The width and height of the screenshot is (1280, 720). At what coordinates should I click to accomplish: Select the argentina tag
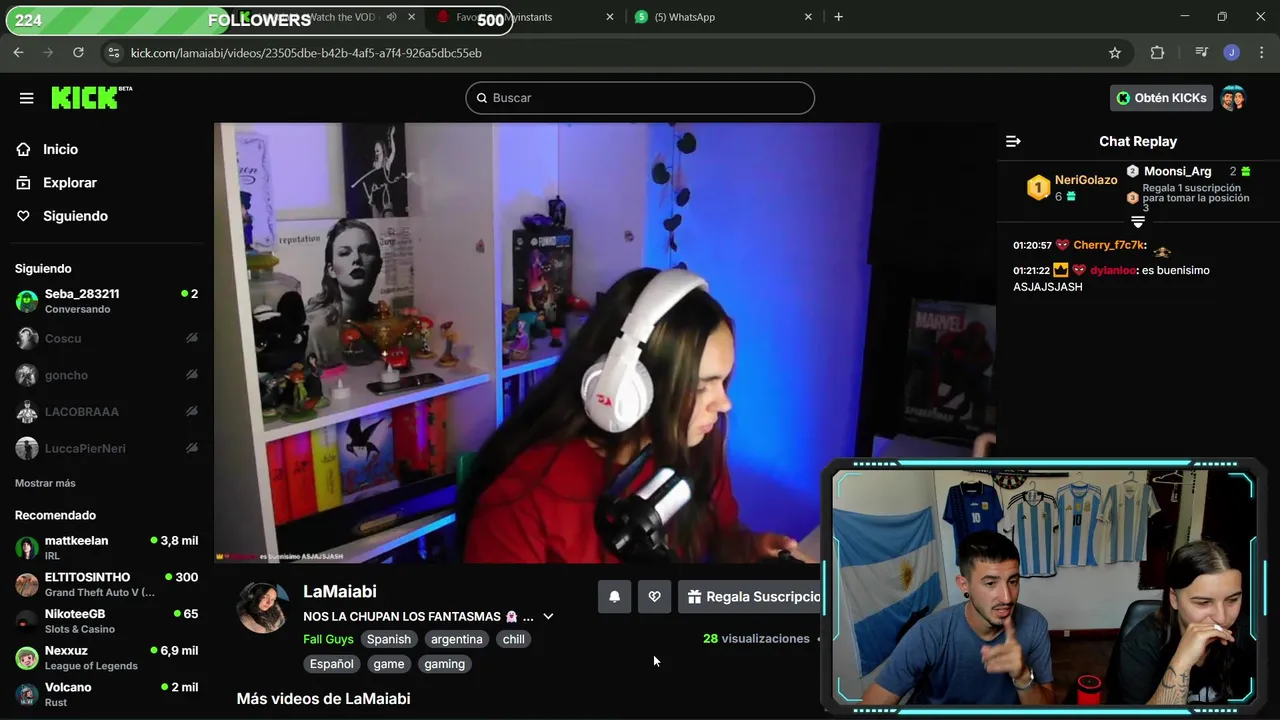(x=457, y=640)
